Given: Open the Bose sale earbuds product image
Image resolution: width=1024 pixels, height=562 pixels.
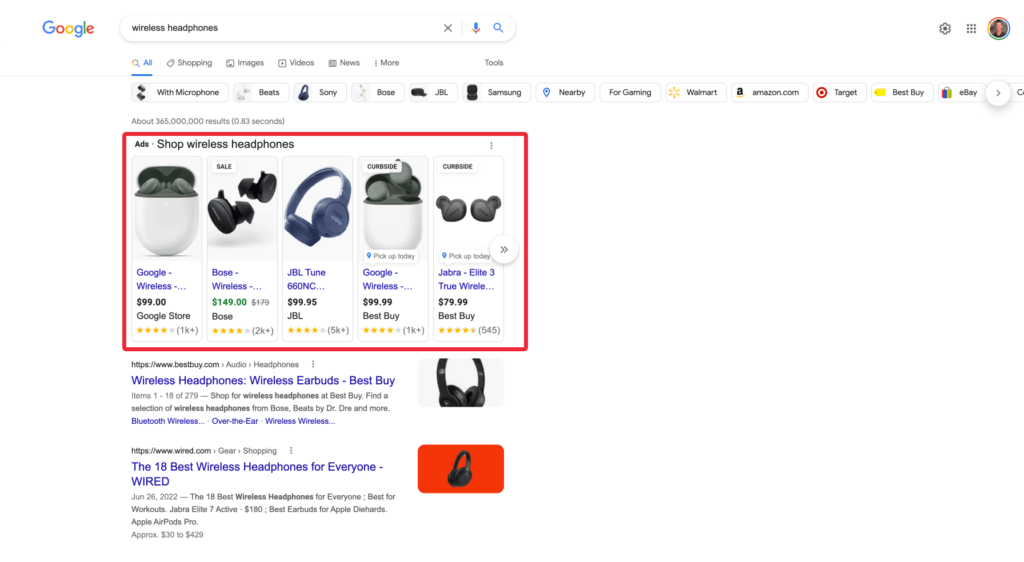Looking at the screenshot, I should tap(242, 209).
